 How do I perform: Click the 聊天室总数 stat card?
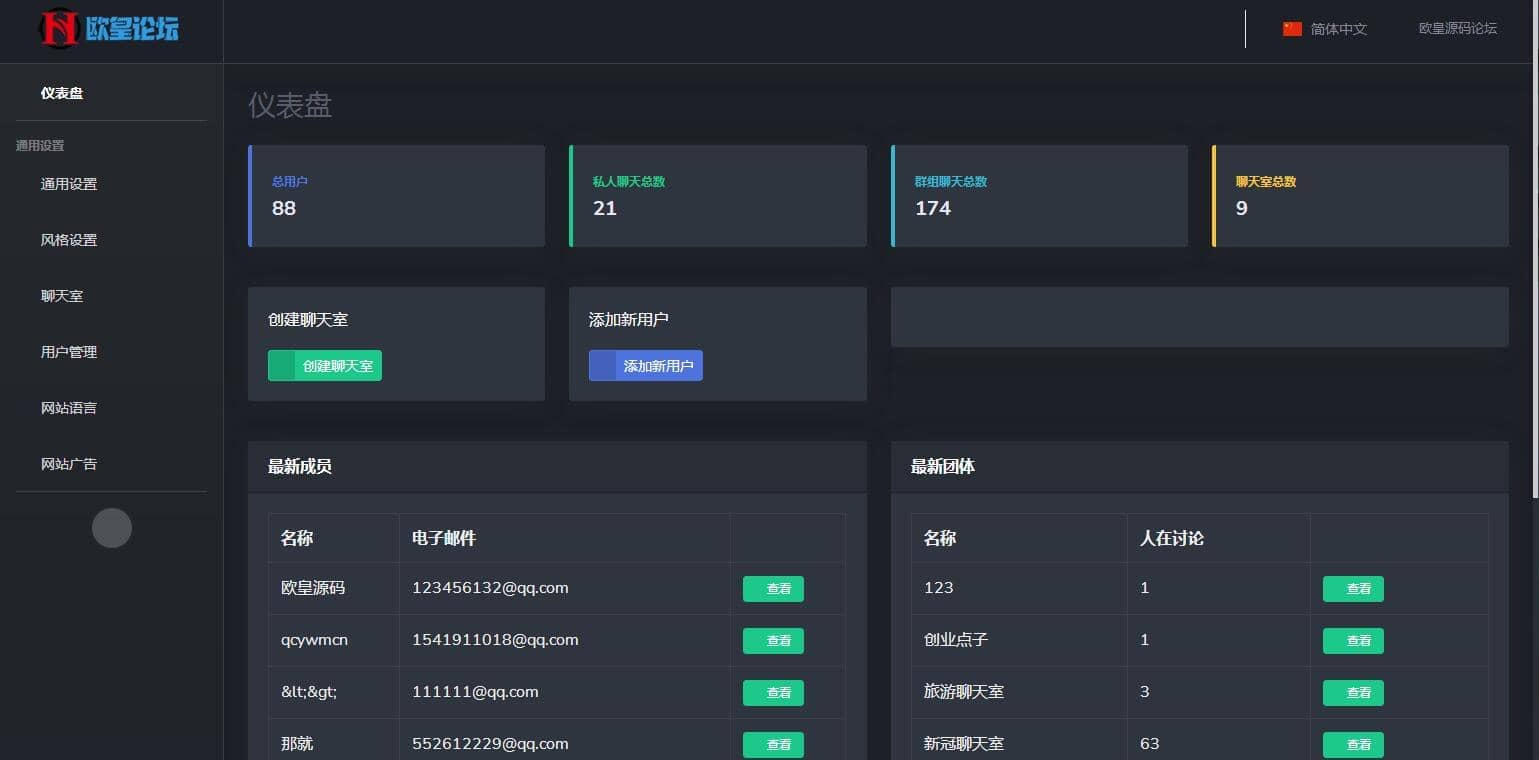pyautogui.click(x=1360, y=196)
